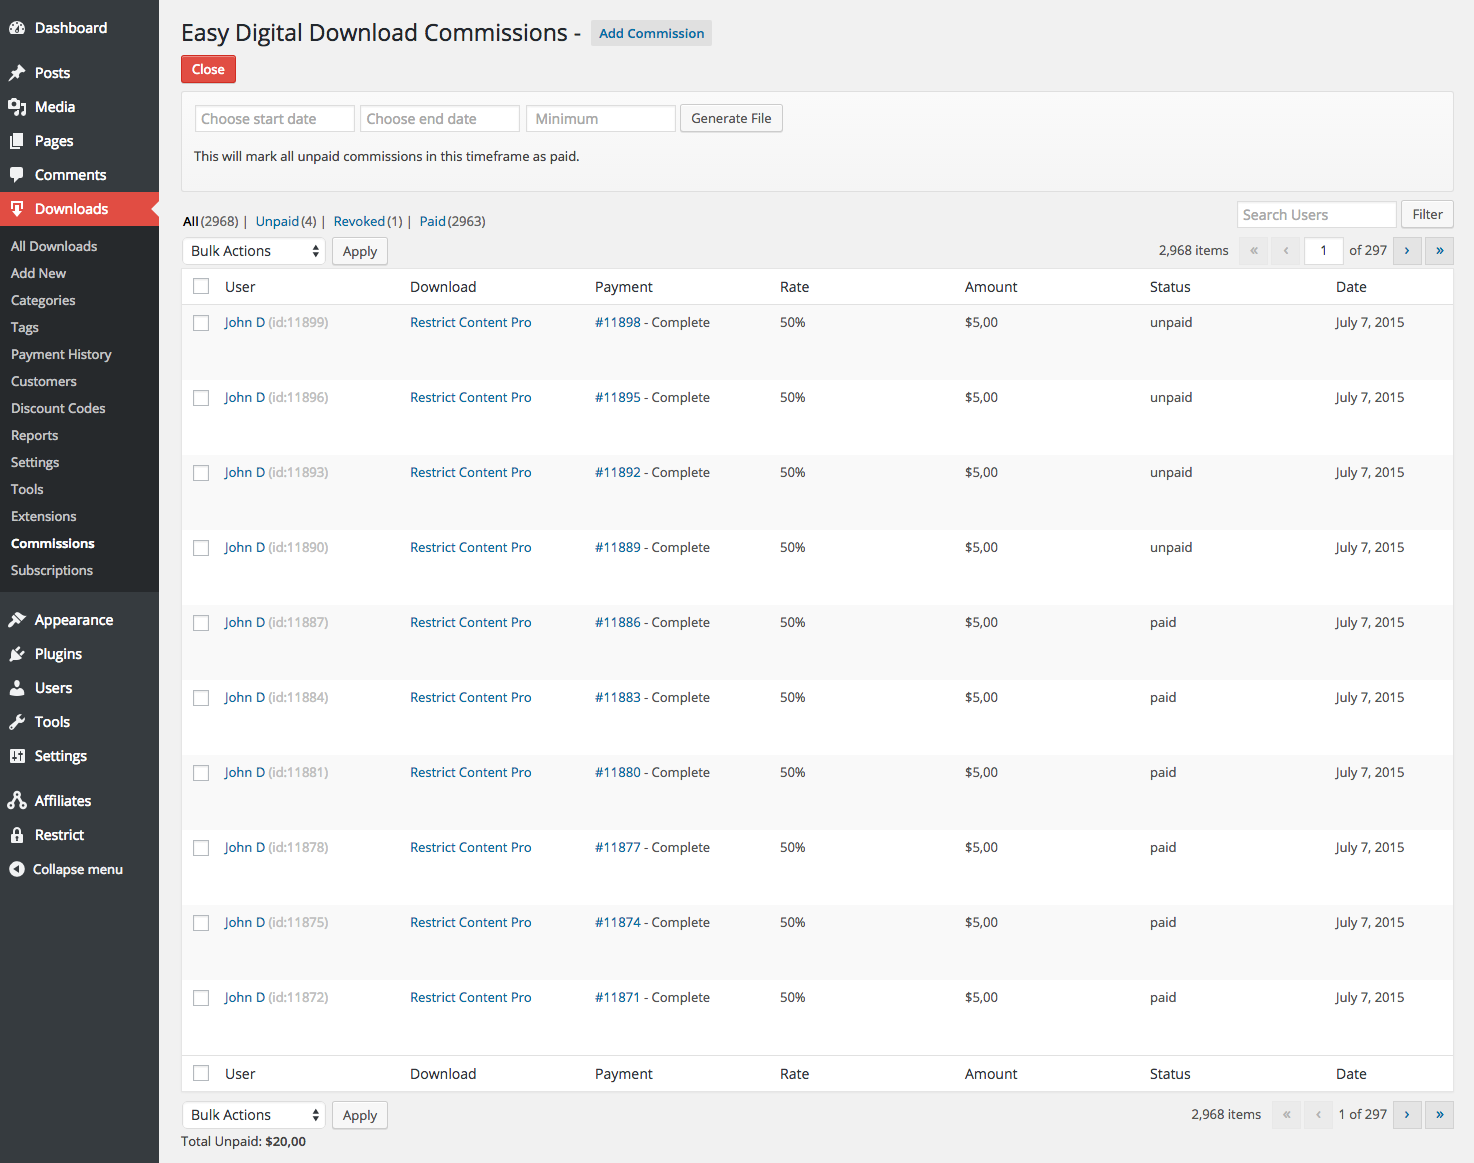Open the bottom Bulk Actions dropdown
Screen dimensions: 1474x1163
pos(255,1115)
